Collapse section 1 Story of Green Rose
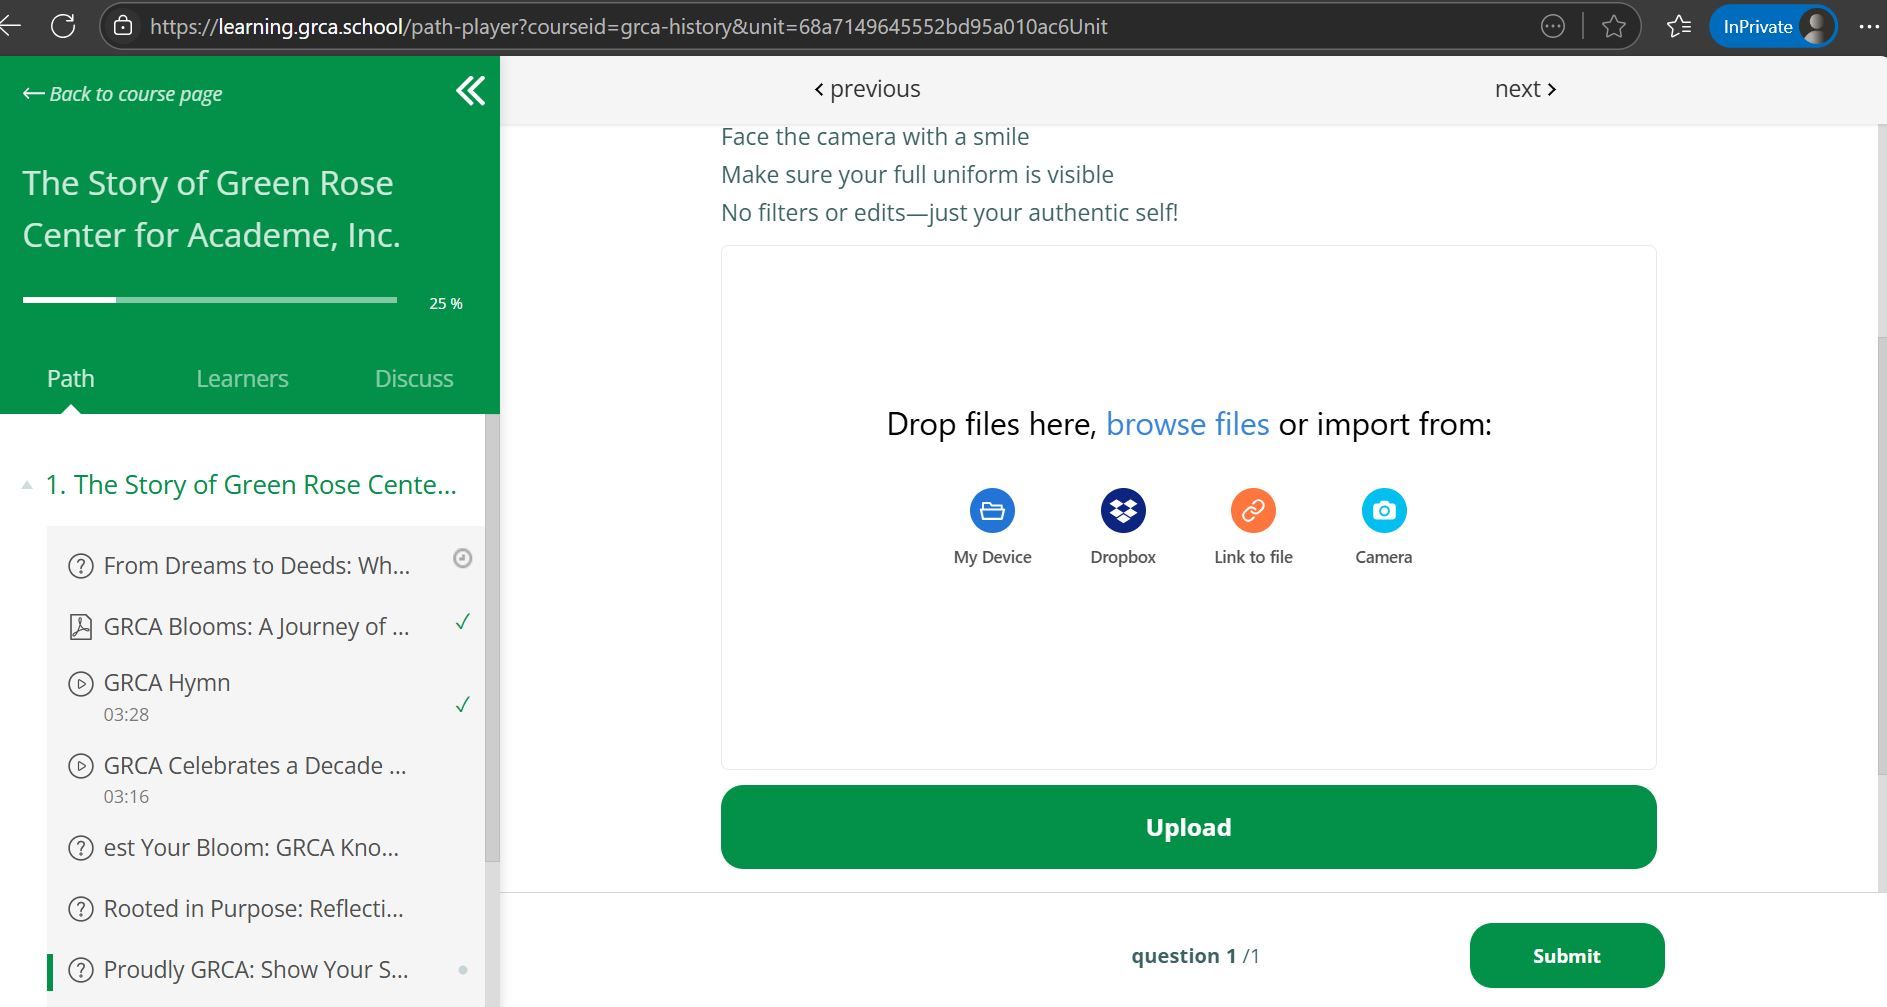Image resolution: width=1887 pixels, height=1007 pixels. 27,486
